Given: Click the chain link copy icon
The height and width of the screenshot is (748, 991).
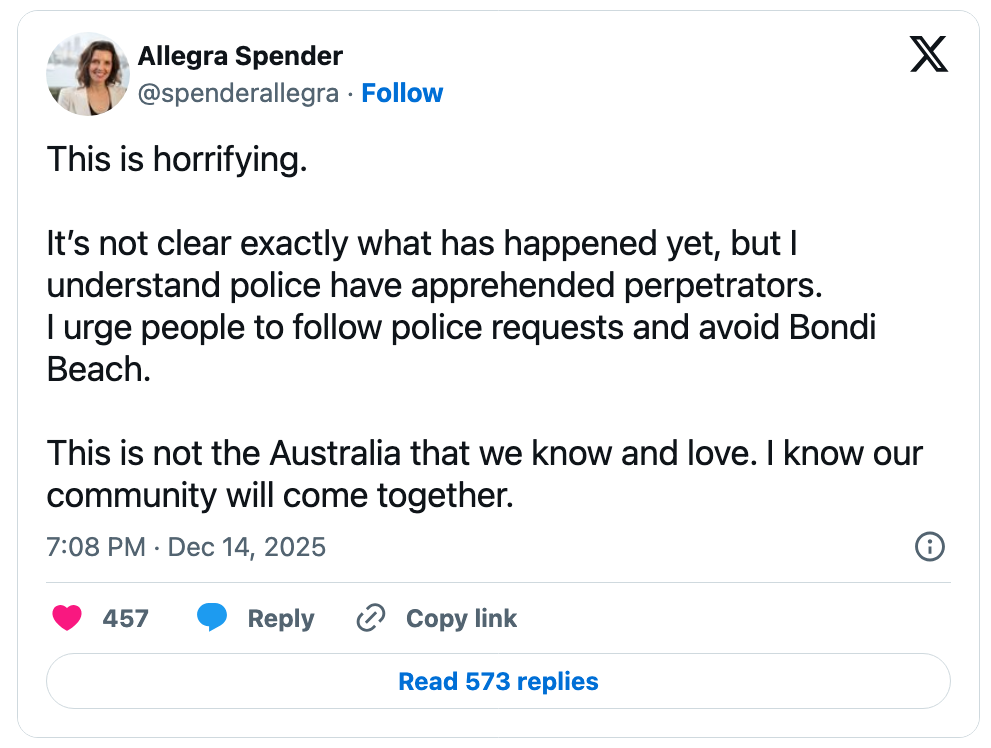Looking at the screenshot, I should (x=371, y=618).
